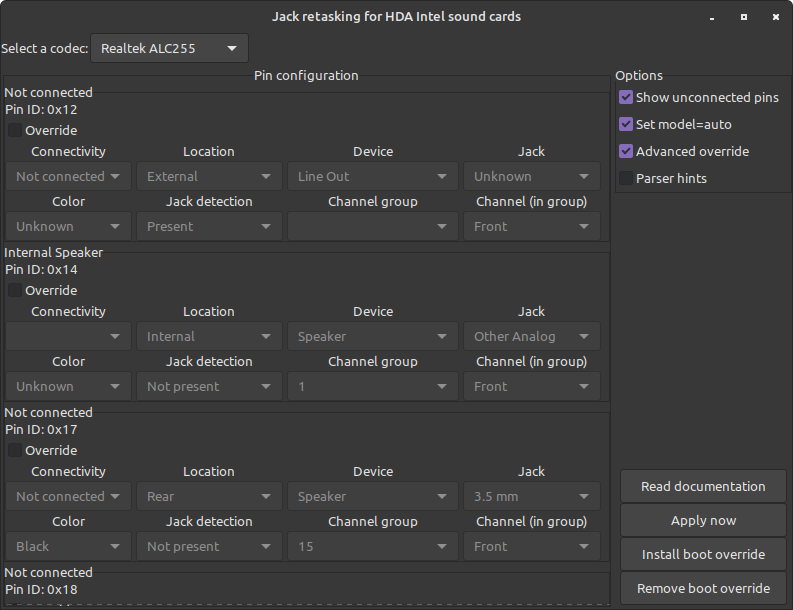Click Select a codec label
Image resolution: width=793 pixels, height=610 pixels.
coord(45,49)
